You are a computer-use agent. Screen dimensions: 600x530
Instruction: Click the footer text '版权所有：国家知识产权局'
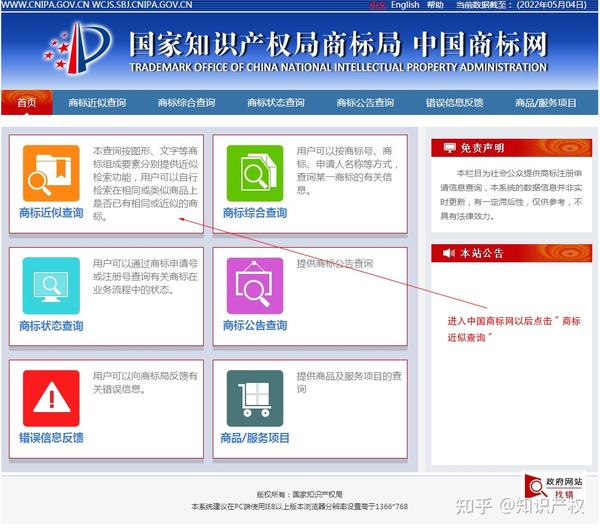tap(299, 494)
